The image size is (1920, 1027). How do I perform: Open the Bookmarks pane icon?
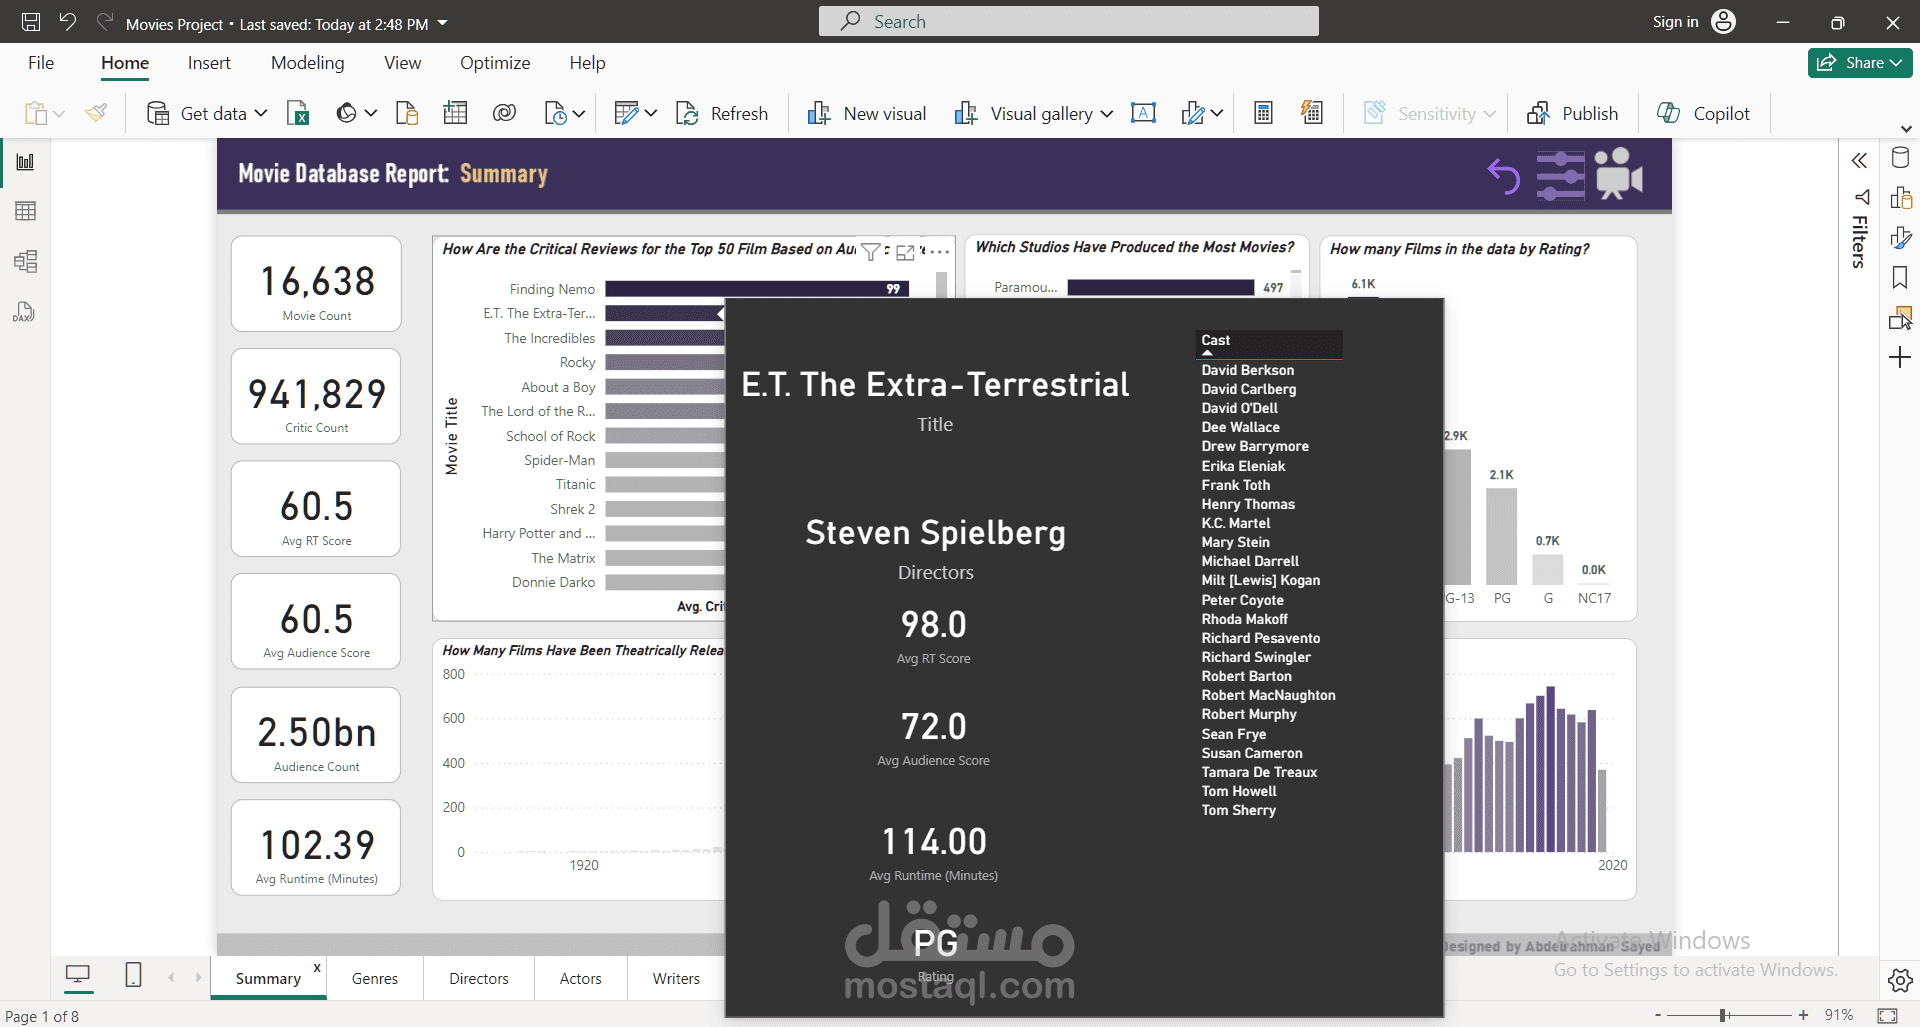[1900, 278]
